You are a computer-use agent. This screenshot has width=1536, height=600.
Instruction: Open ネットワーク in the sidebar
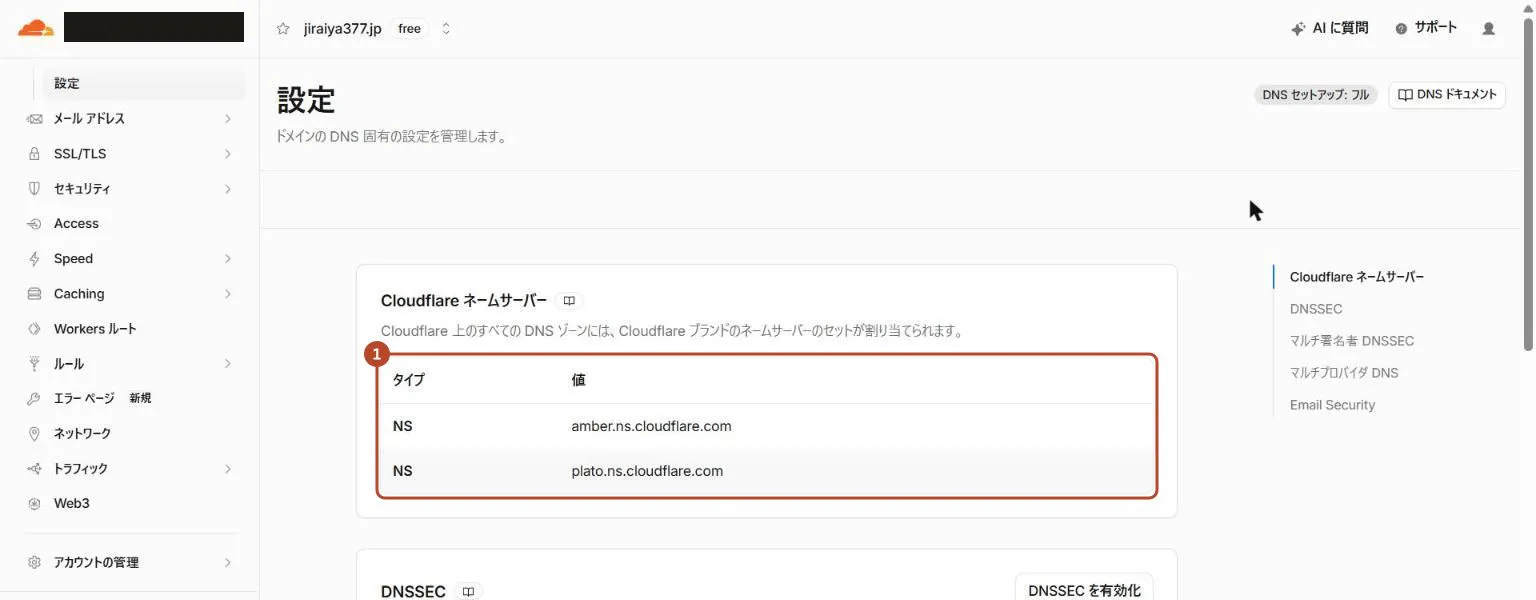coord(82,434)
